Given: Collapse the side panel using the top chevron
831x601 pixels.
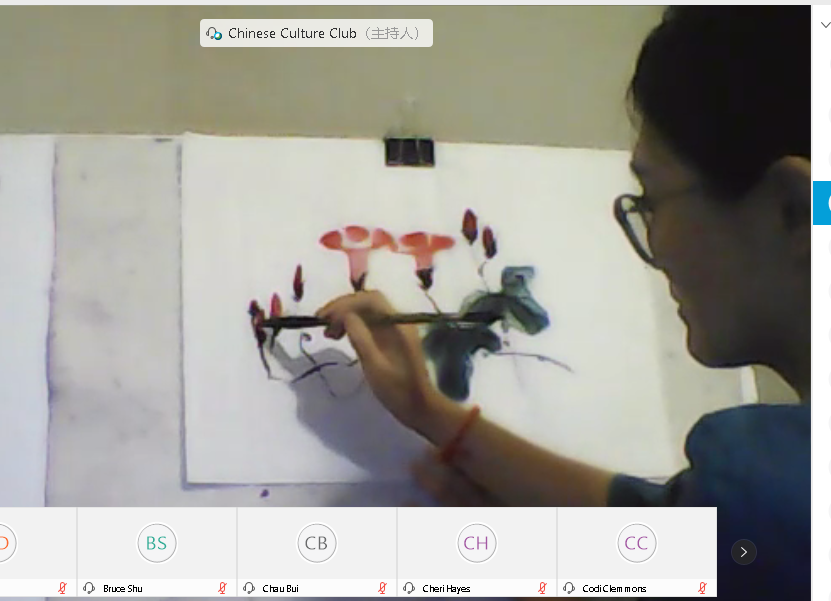Looking at the screenshot, I should tap(824, 25).
